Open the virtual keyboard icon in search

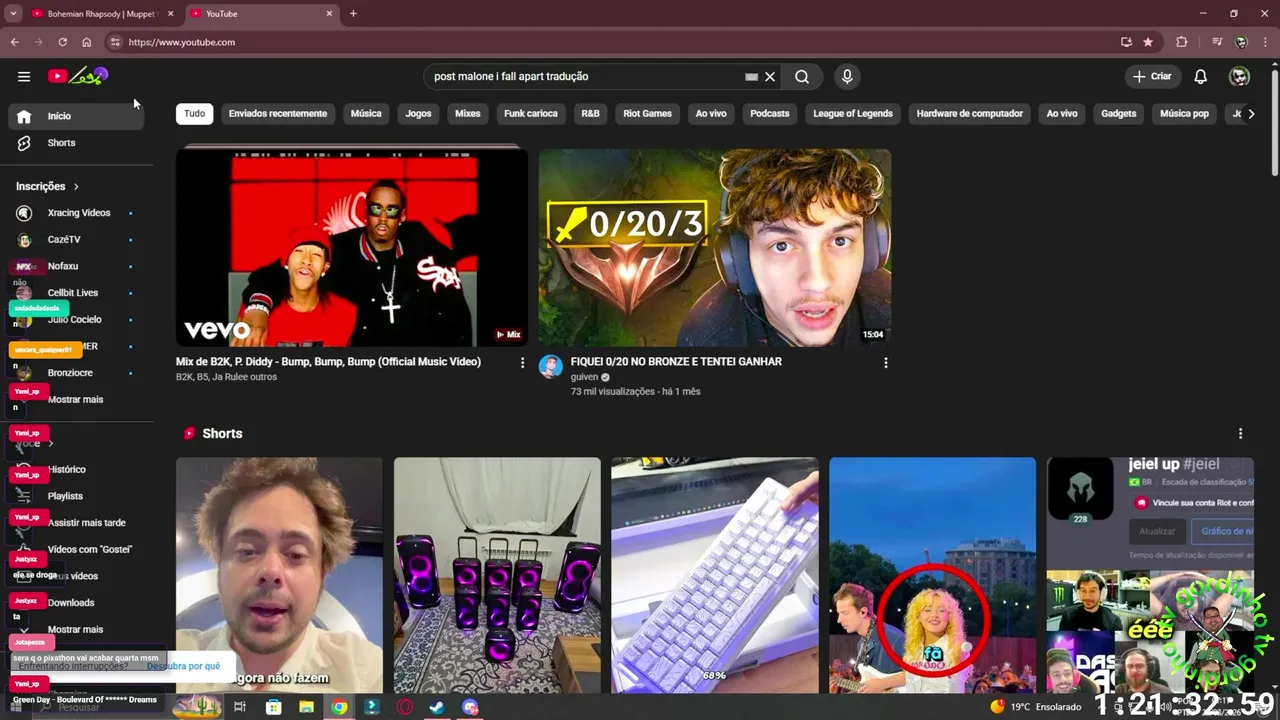click(751, 76)
